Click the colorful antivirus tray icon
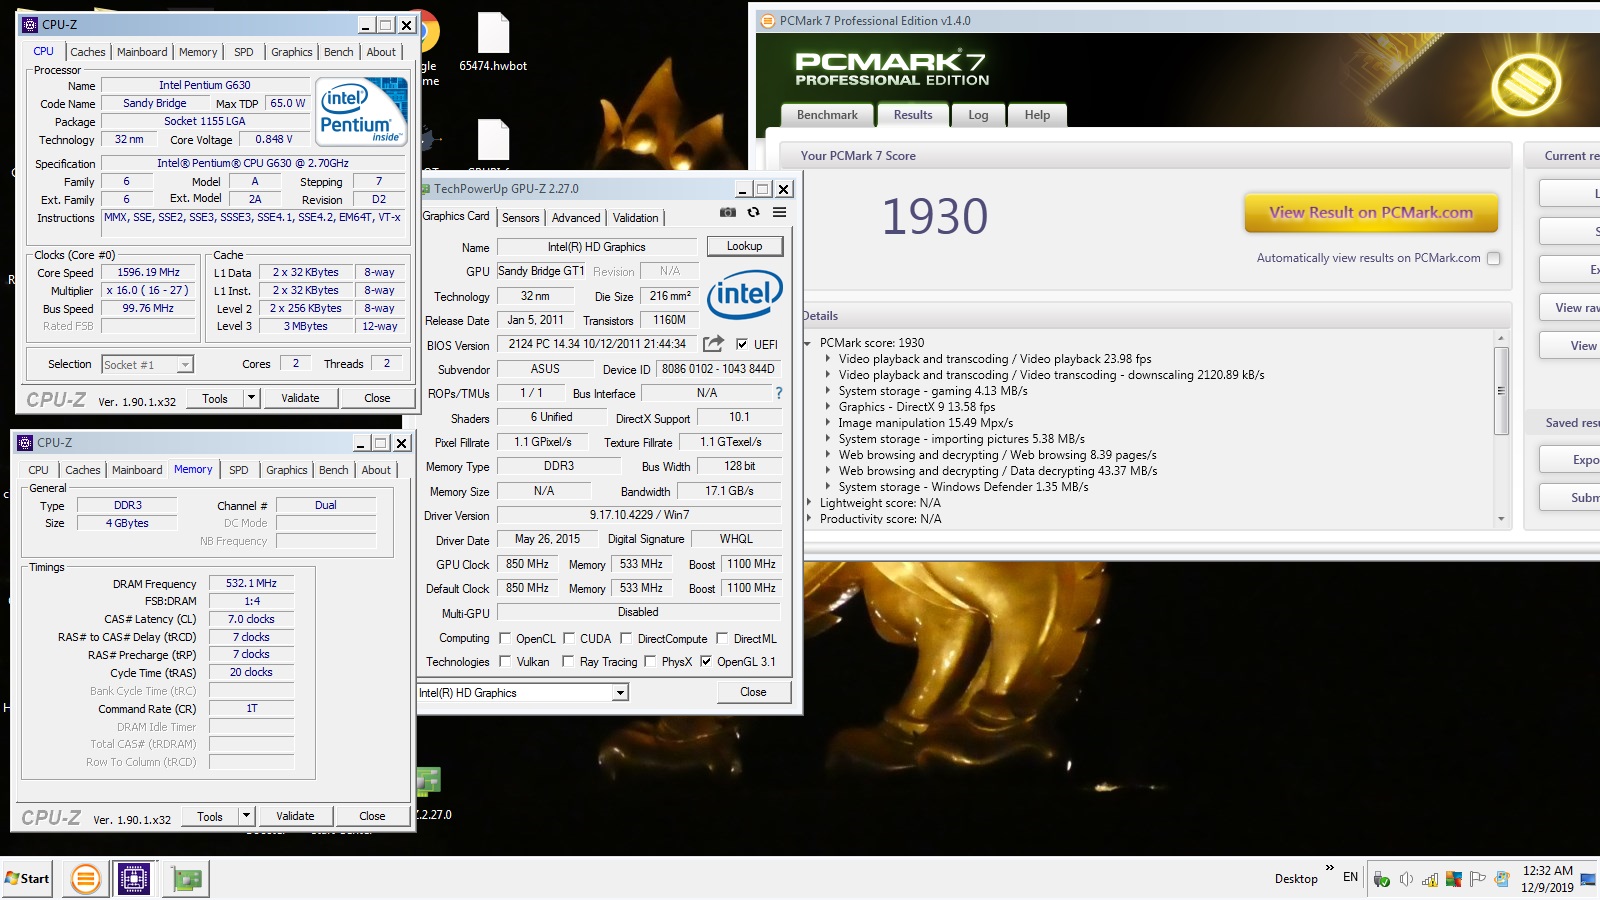1600x900 pixels. click(1454, 879)
